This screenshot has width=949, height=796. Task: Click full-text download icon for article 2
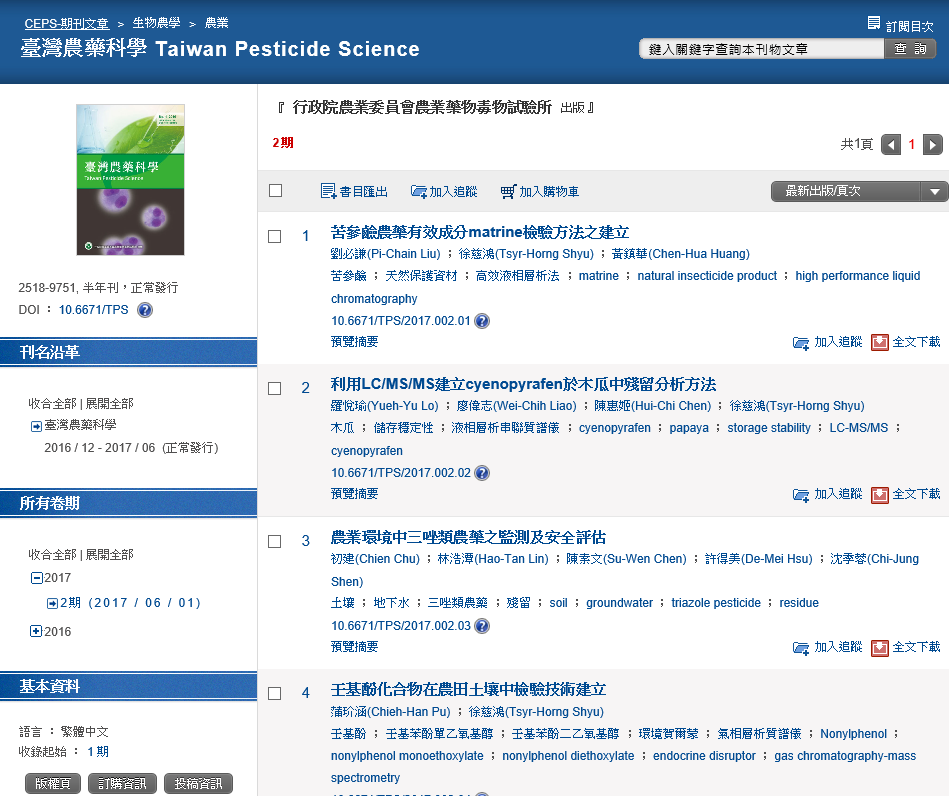coord(879,495)
